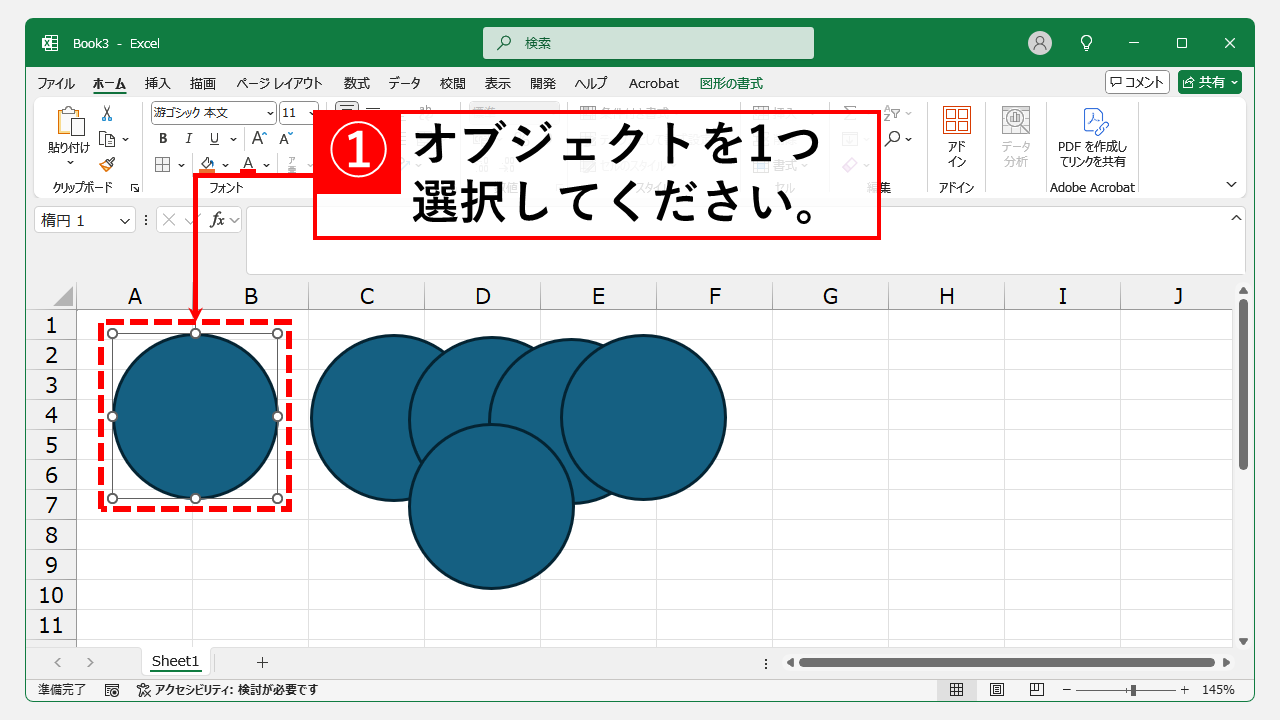Switch to Normal view
Image resolution: width=1280 pixels, height=720 pixels.
(957, 690)
